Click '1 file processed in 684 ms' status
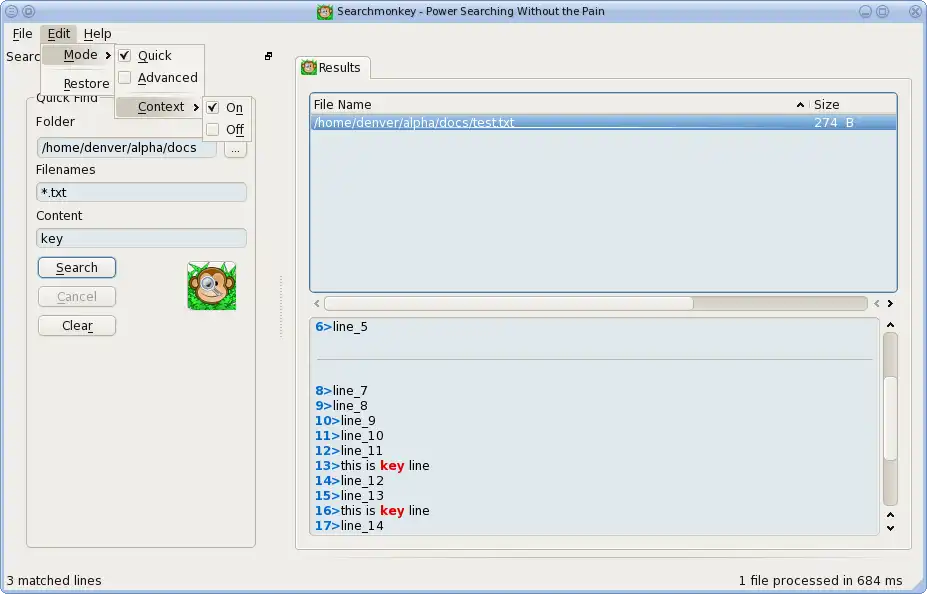The image size is (927, 594). 821,580
